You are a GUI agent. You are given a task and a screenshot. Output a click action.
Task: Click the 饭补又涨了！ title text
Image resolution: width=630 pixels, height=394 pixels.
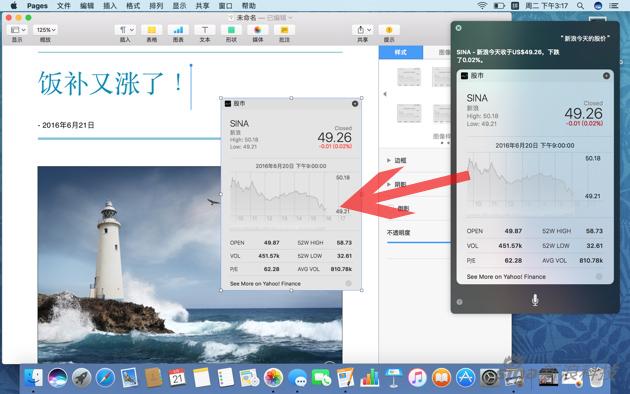[x=110, y=84]
